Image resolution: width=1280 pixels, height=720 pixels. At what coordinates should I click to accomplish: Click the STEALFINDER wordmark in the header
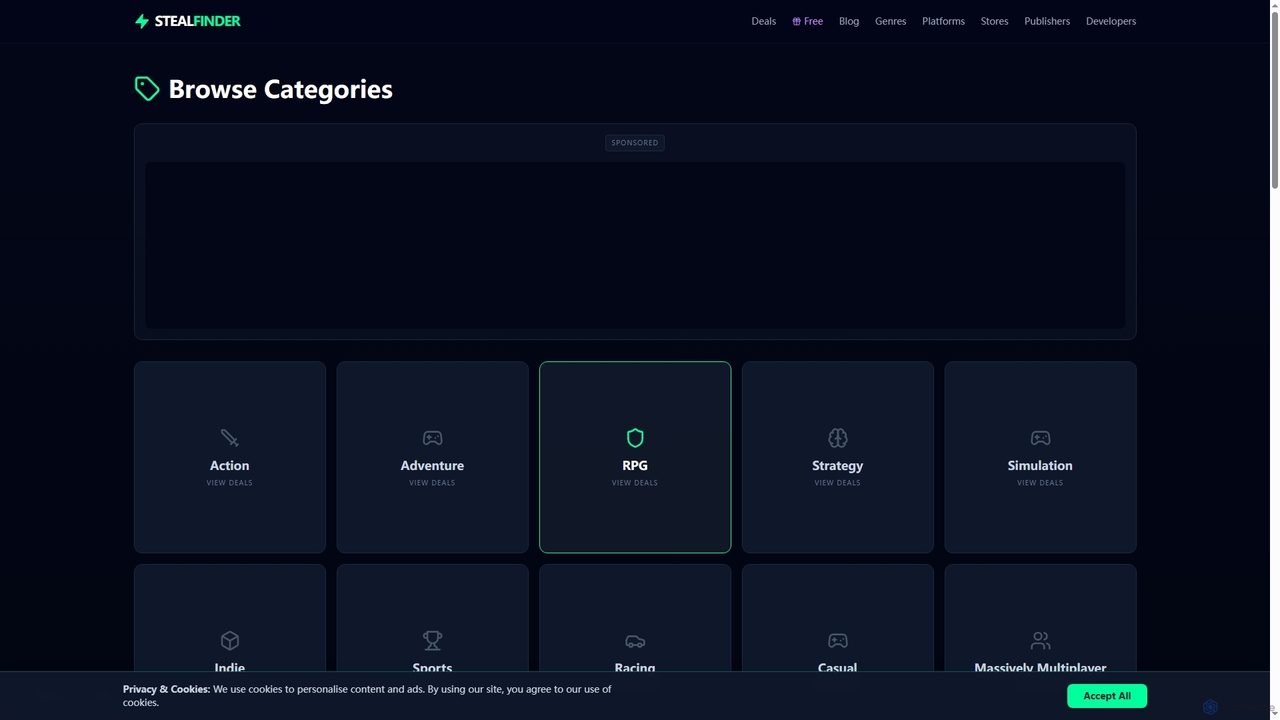[x=197, y=21]
